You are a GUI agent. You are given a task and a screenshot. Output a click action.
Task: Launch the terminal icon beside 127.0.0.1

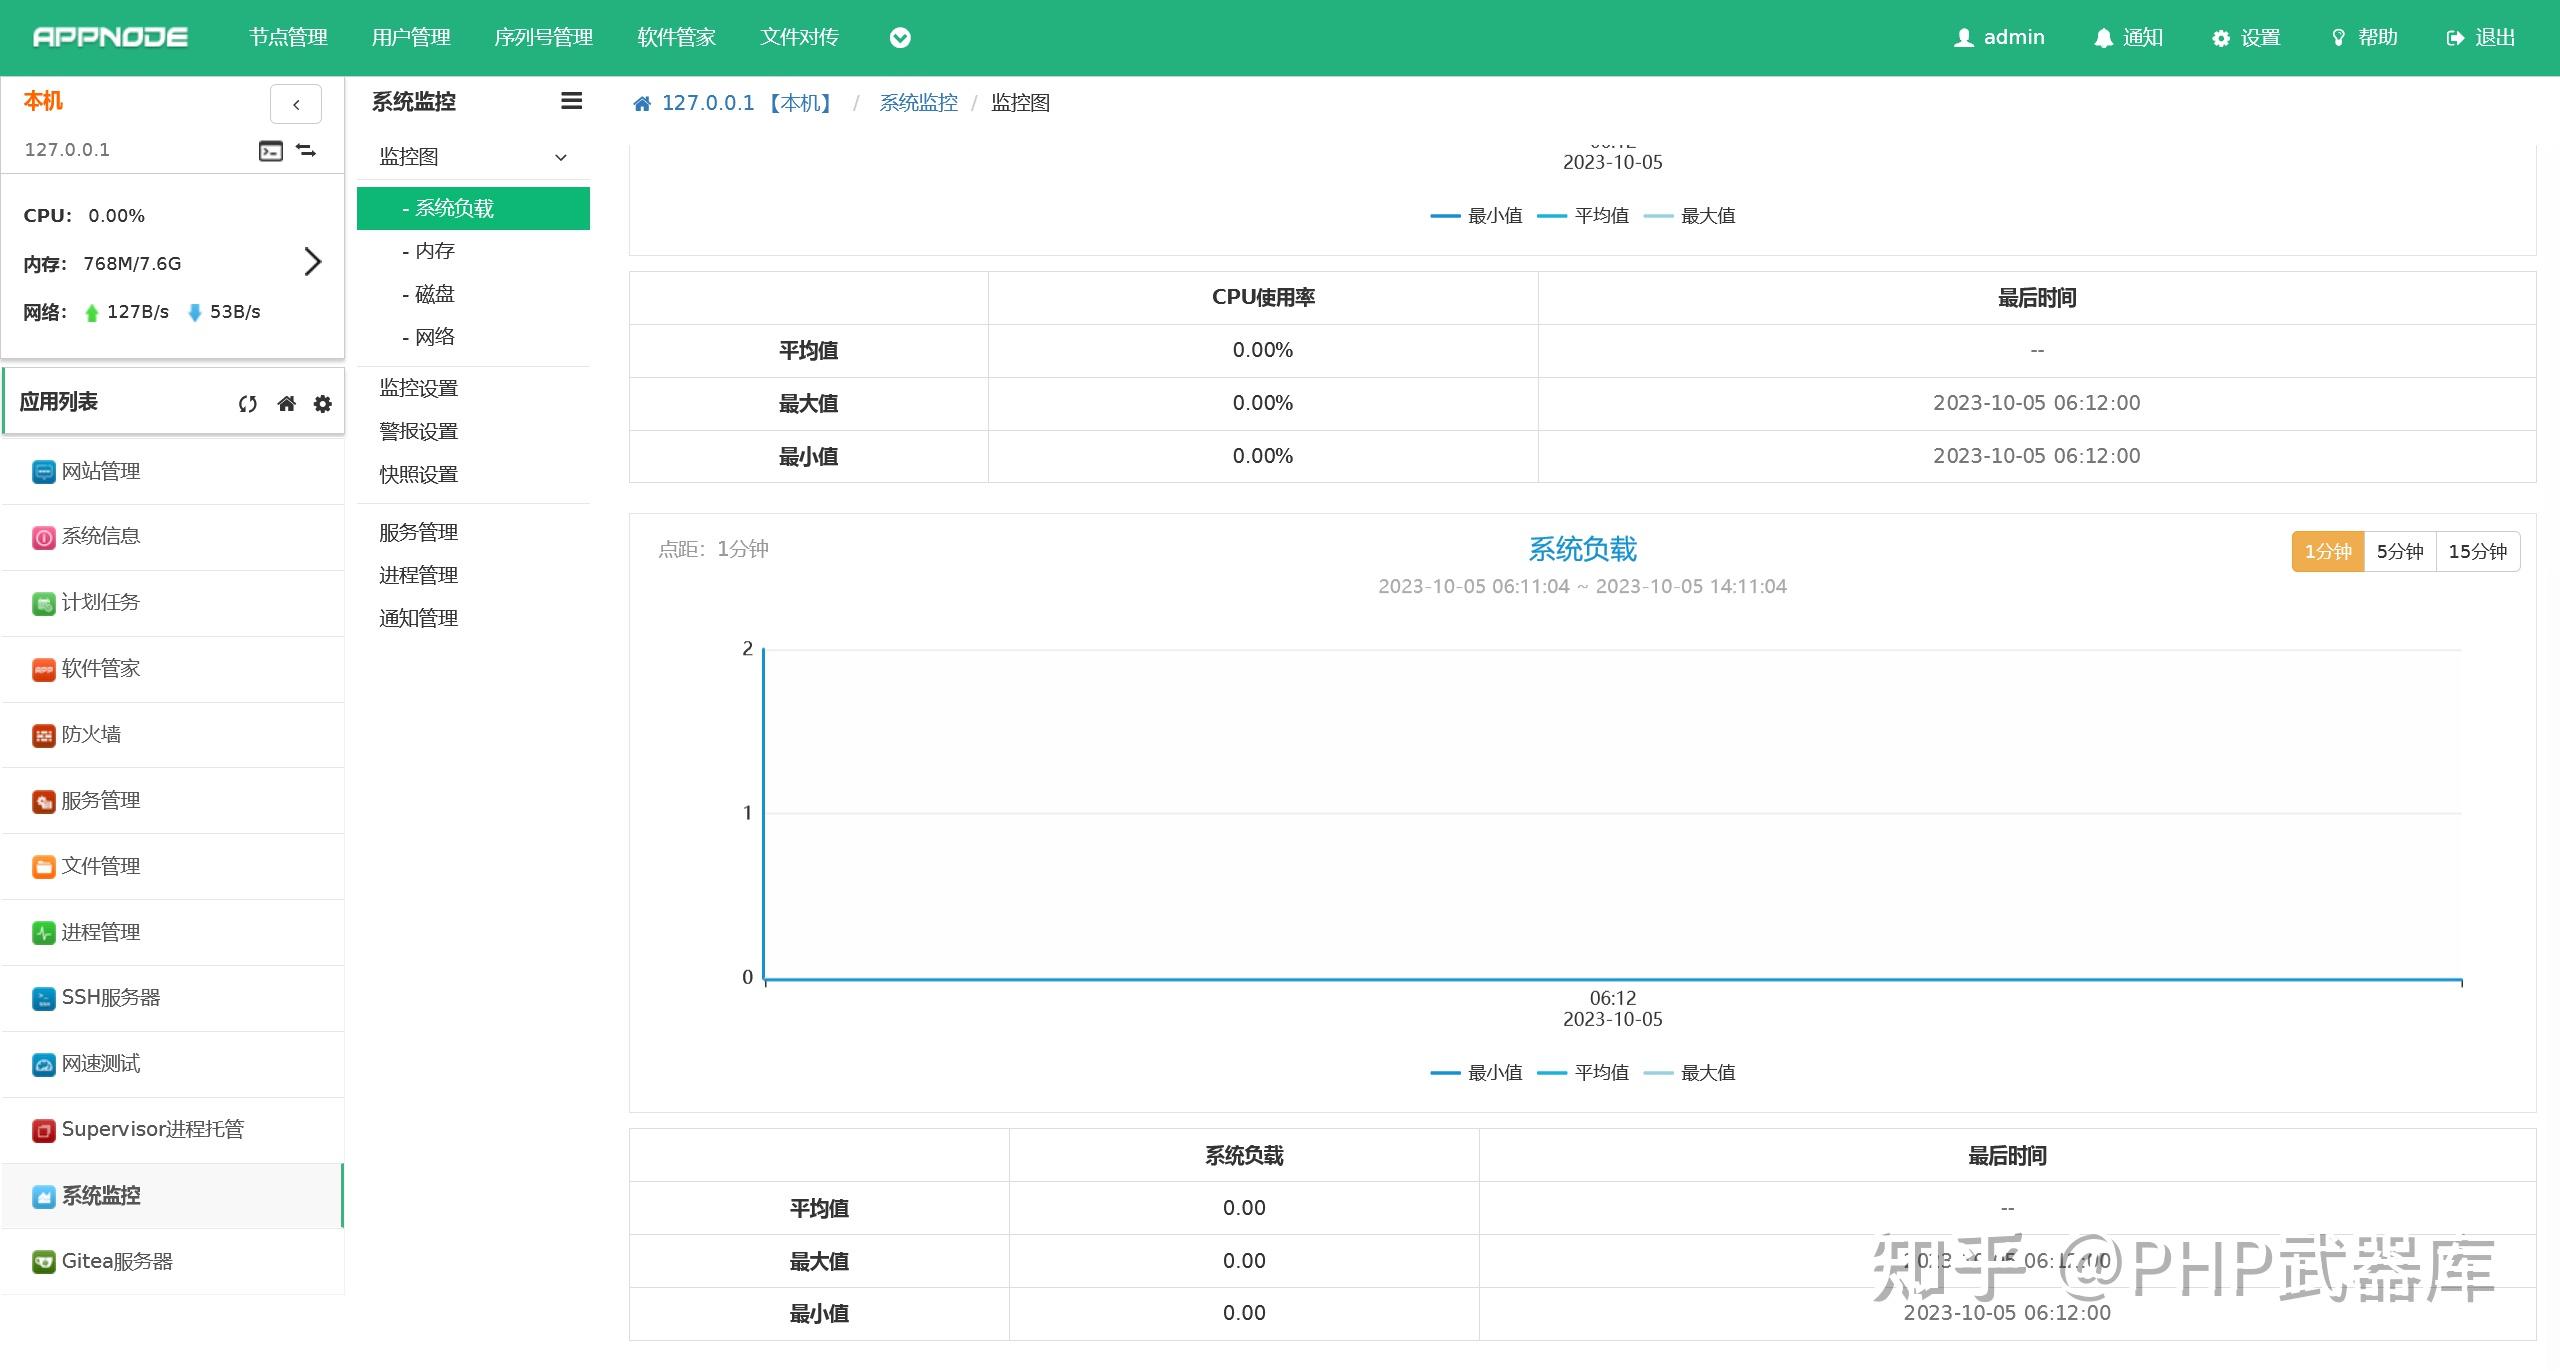pyautogui.click(x=269, y=150)
